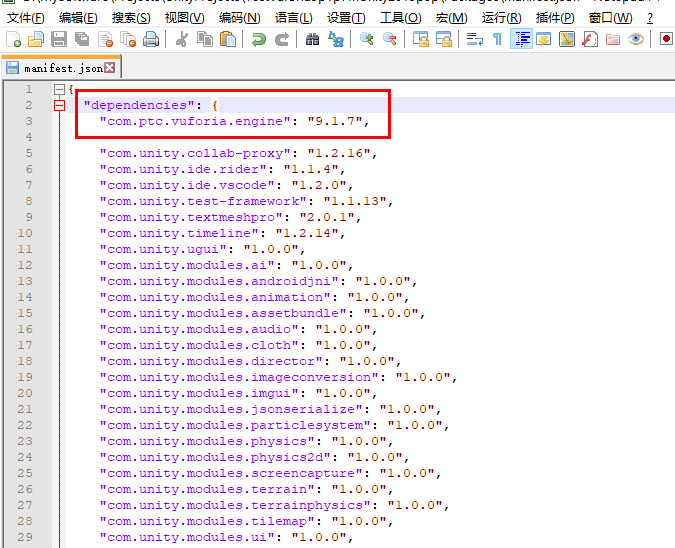Click the Redo toolbar icon

(x=282, y=40)
